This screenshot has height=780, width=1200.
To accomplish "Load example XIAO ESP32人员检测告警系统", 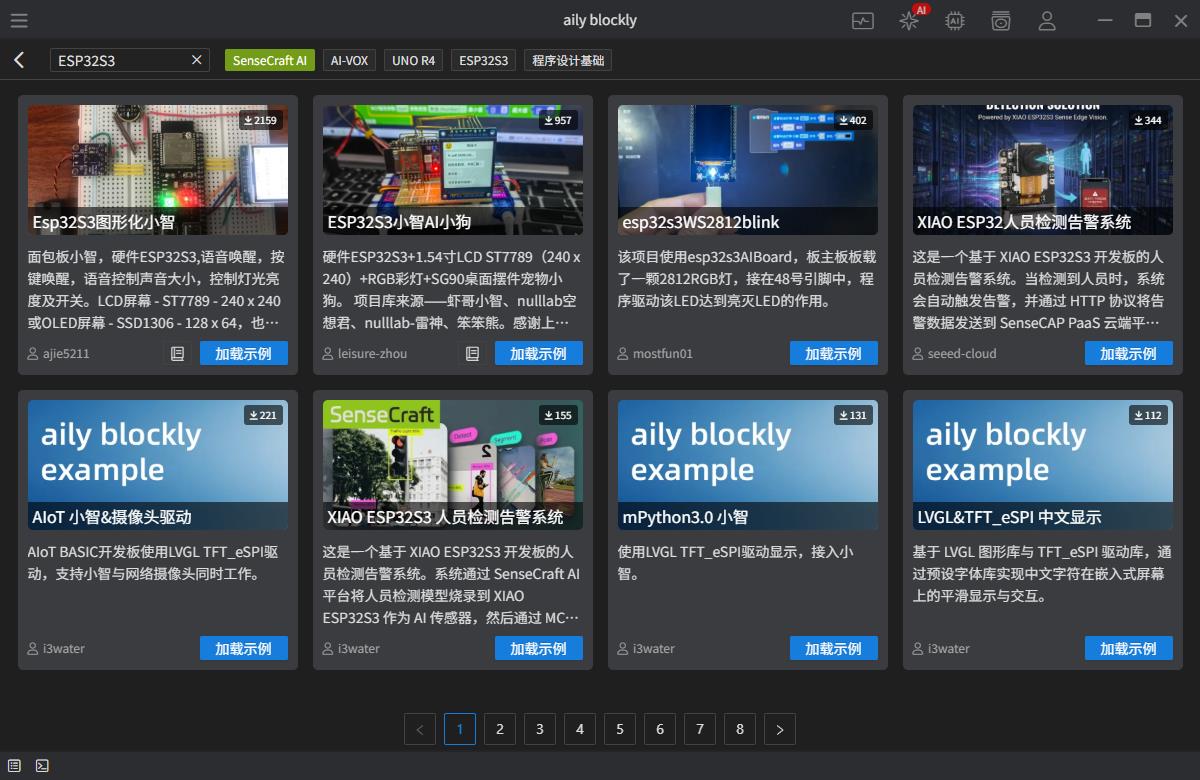I will click(x=1129, y=353).
